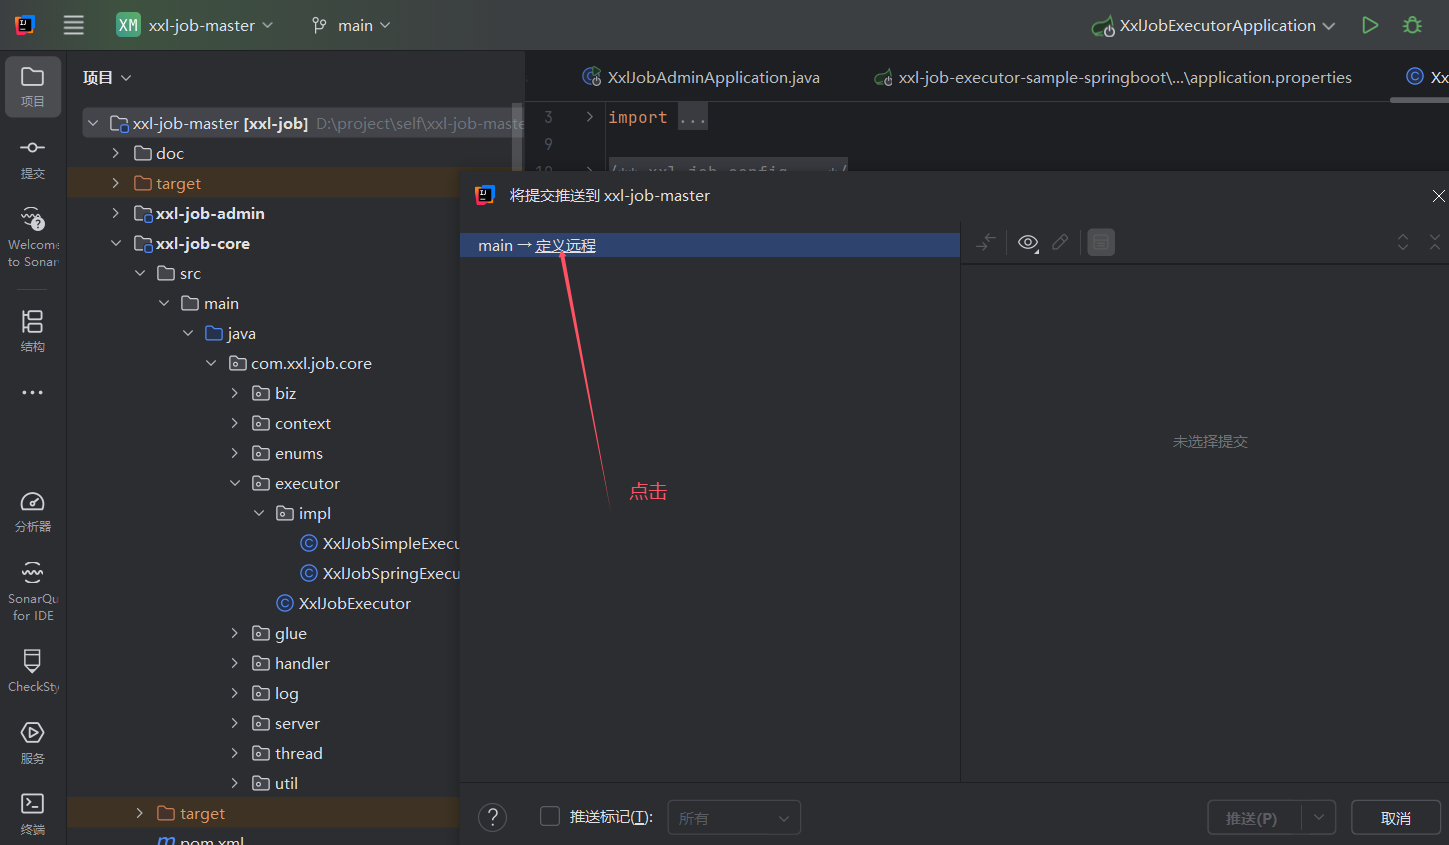
Task: Open the Services tool window
Action: click(x=32, y=742)
